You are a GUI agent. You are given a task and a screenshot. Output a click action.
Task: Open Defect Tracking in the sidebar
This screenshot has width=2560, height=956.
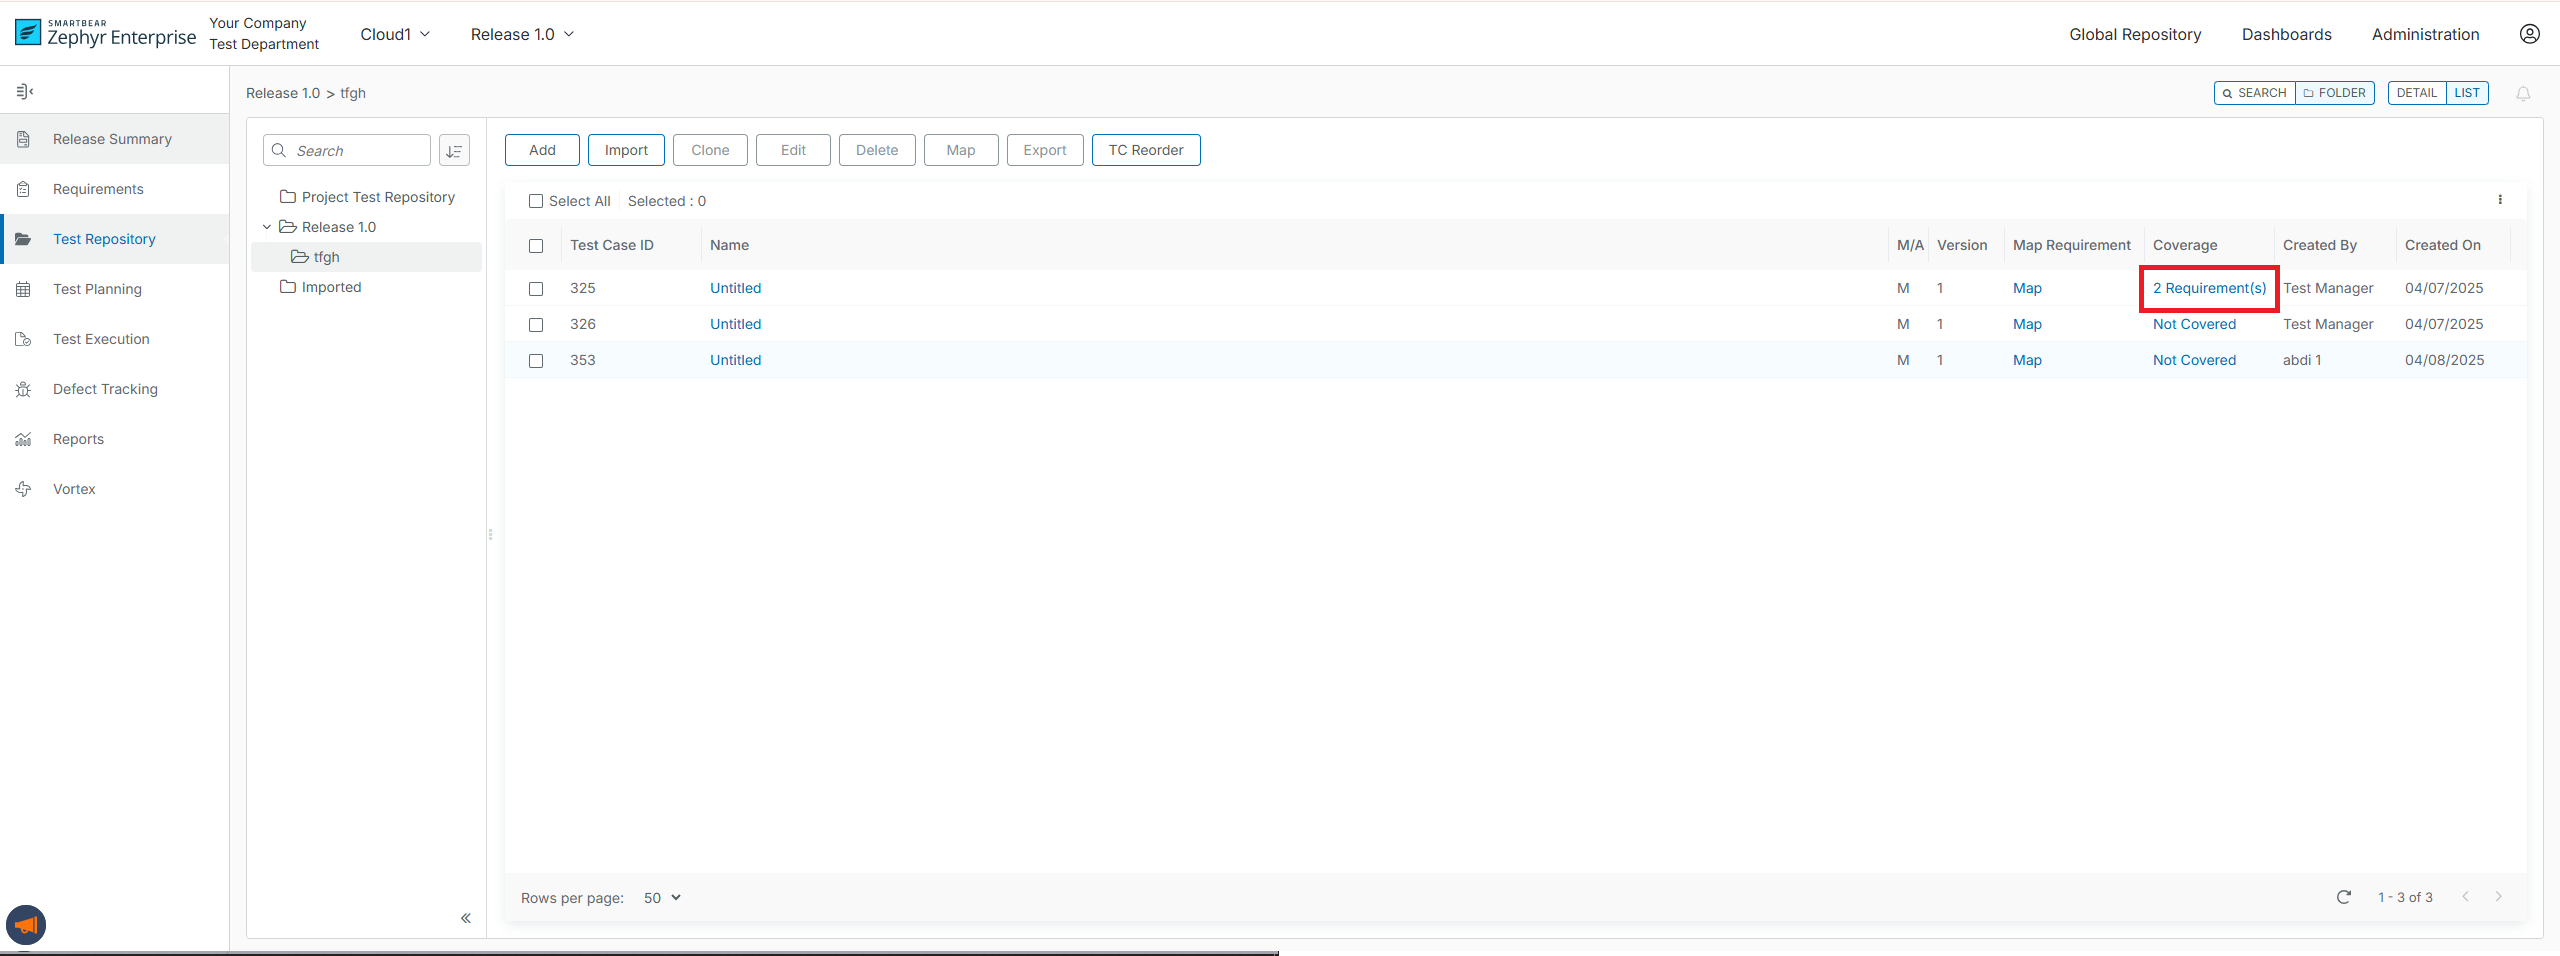click(x=105, y=389)
